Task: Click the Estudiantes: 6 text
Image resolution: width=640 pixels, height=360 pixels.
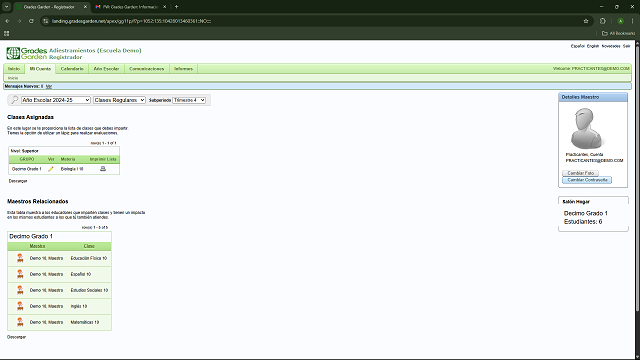Action: coord(583,222)
